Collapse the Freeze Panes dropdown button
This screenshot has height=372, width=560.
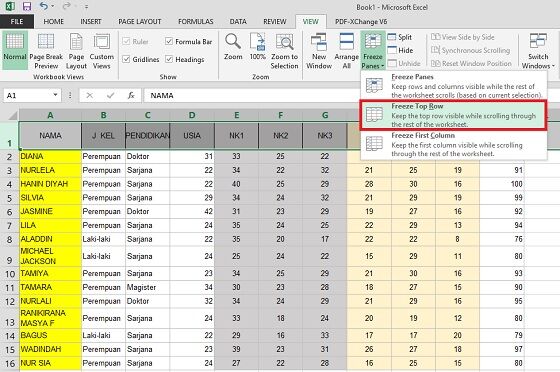(372, 51)
